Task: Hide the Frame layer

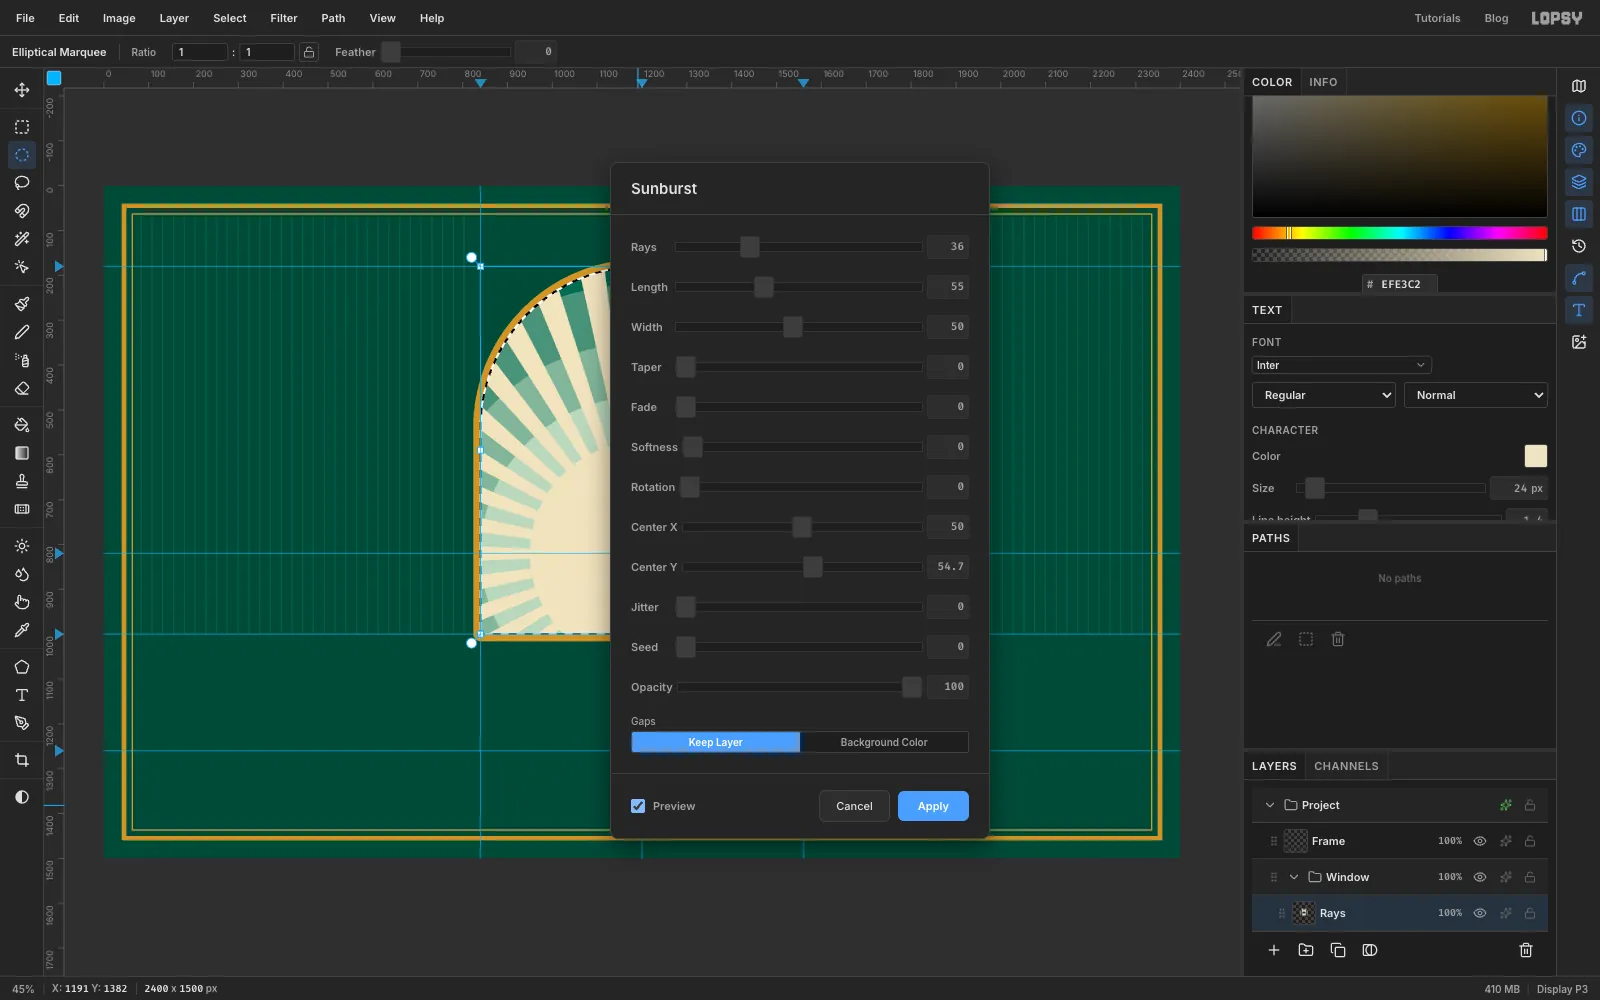Action: click(x=1480, y=841)
